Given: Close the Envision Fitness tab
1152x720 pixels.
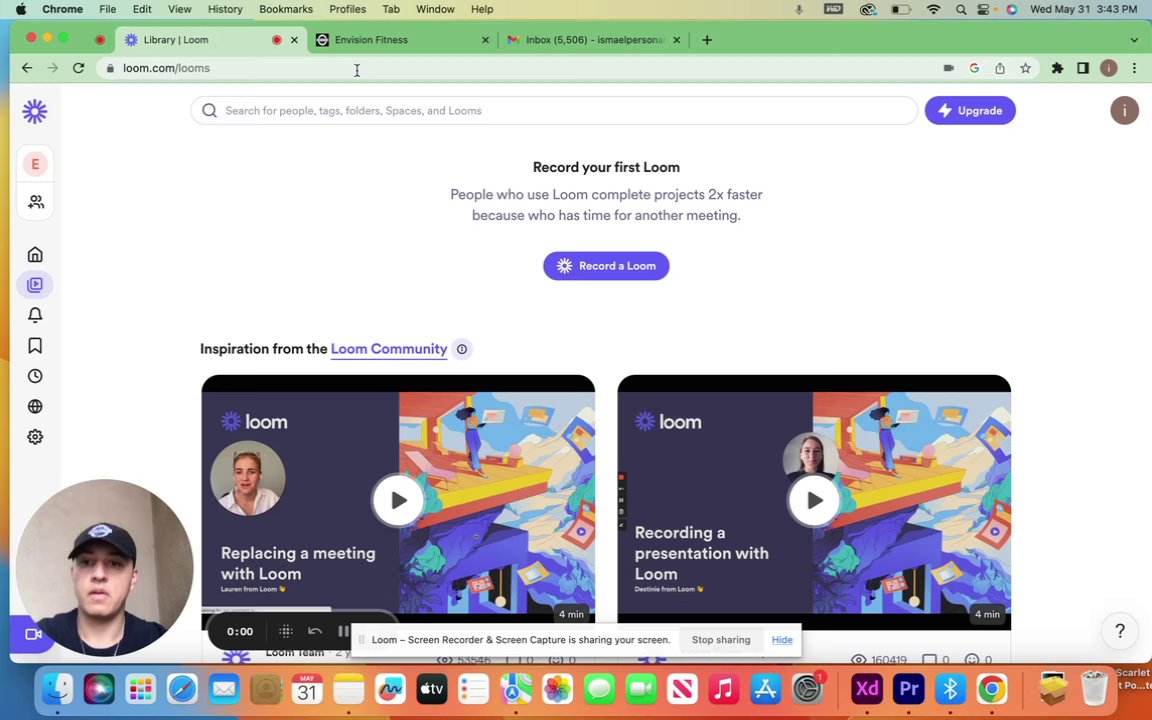Looking at the screenshot, I should pyautogui.click(x=485, y=40).
